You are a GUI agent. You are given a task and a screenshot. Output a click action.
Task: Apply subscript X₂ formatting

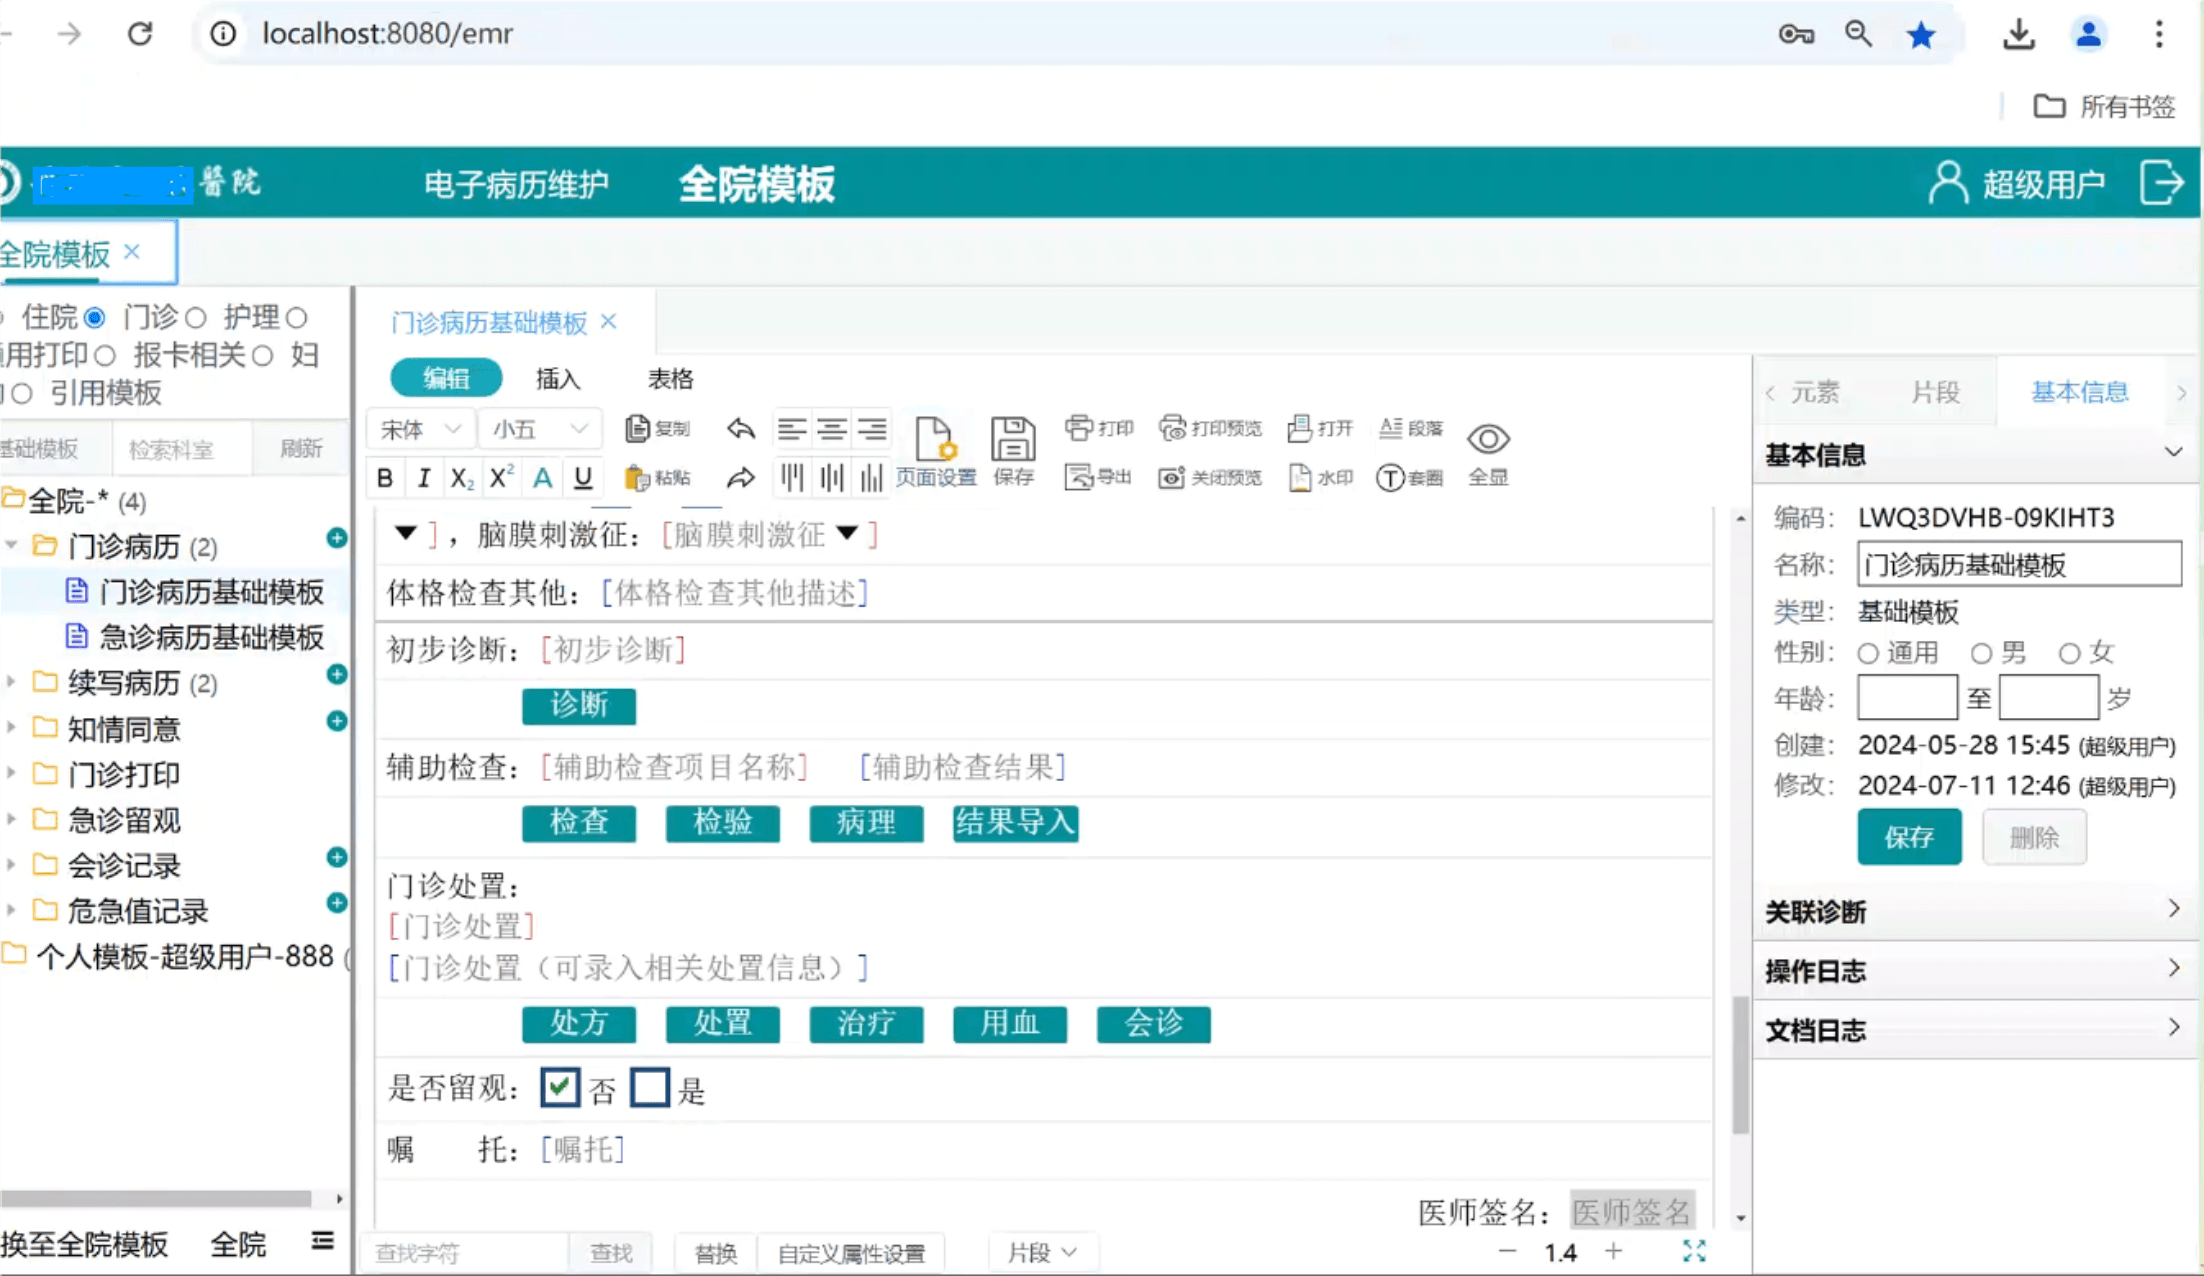461,478
